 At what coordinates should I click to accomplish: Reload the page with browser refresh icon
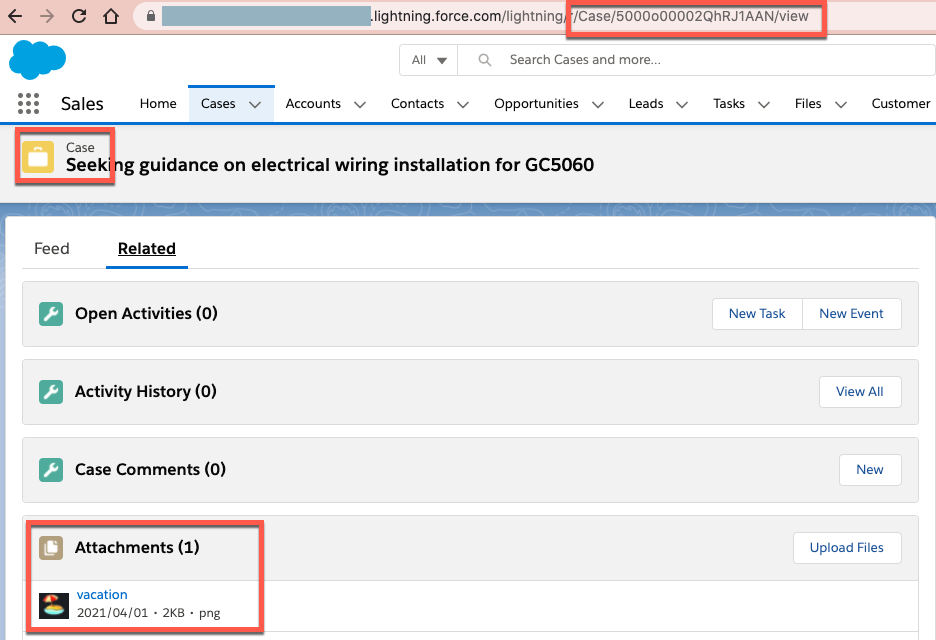click(x=79, y=17)
